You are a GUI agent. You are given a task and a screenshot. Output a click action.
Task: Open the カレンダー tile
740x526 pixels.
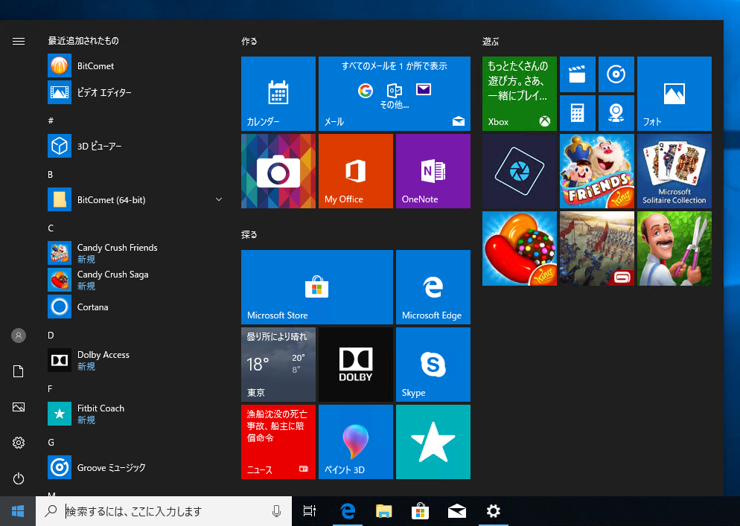tap(278, 93)
